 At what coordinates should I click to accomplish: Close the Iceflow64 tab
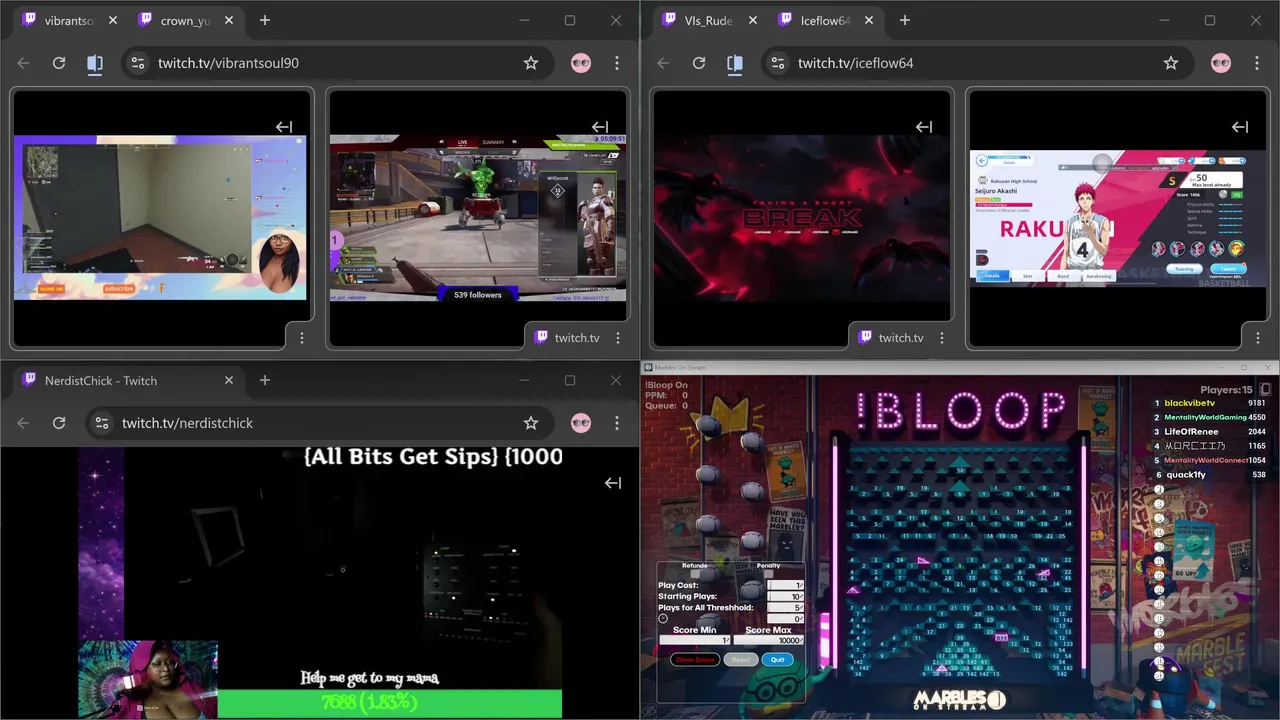pyautogui.click(x=869, y=20)
